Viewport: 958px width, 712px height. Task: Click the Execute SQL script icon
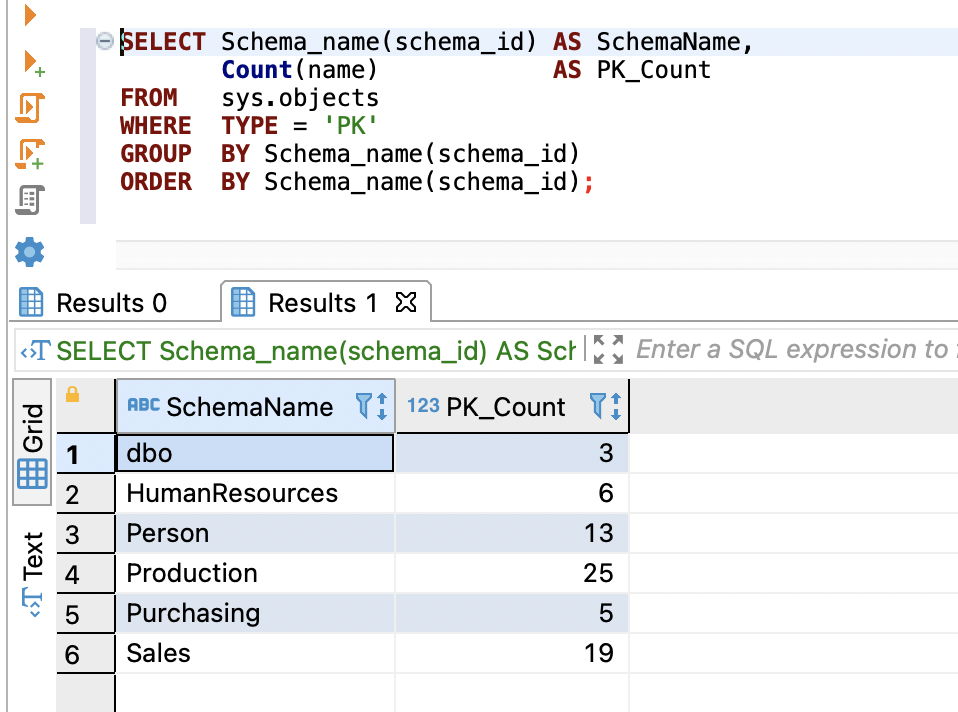tap(30, 107)
